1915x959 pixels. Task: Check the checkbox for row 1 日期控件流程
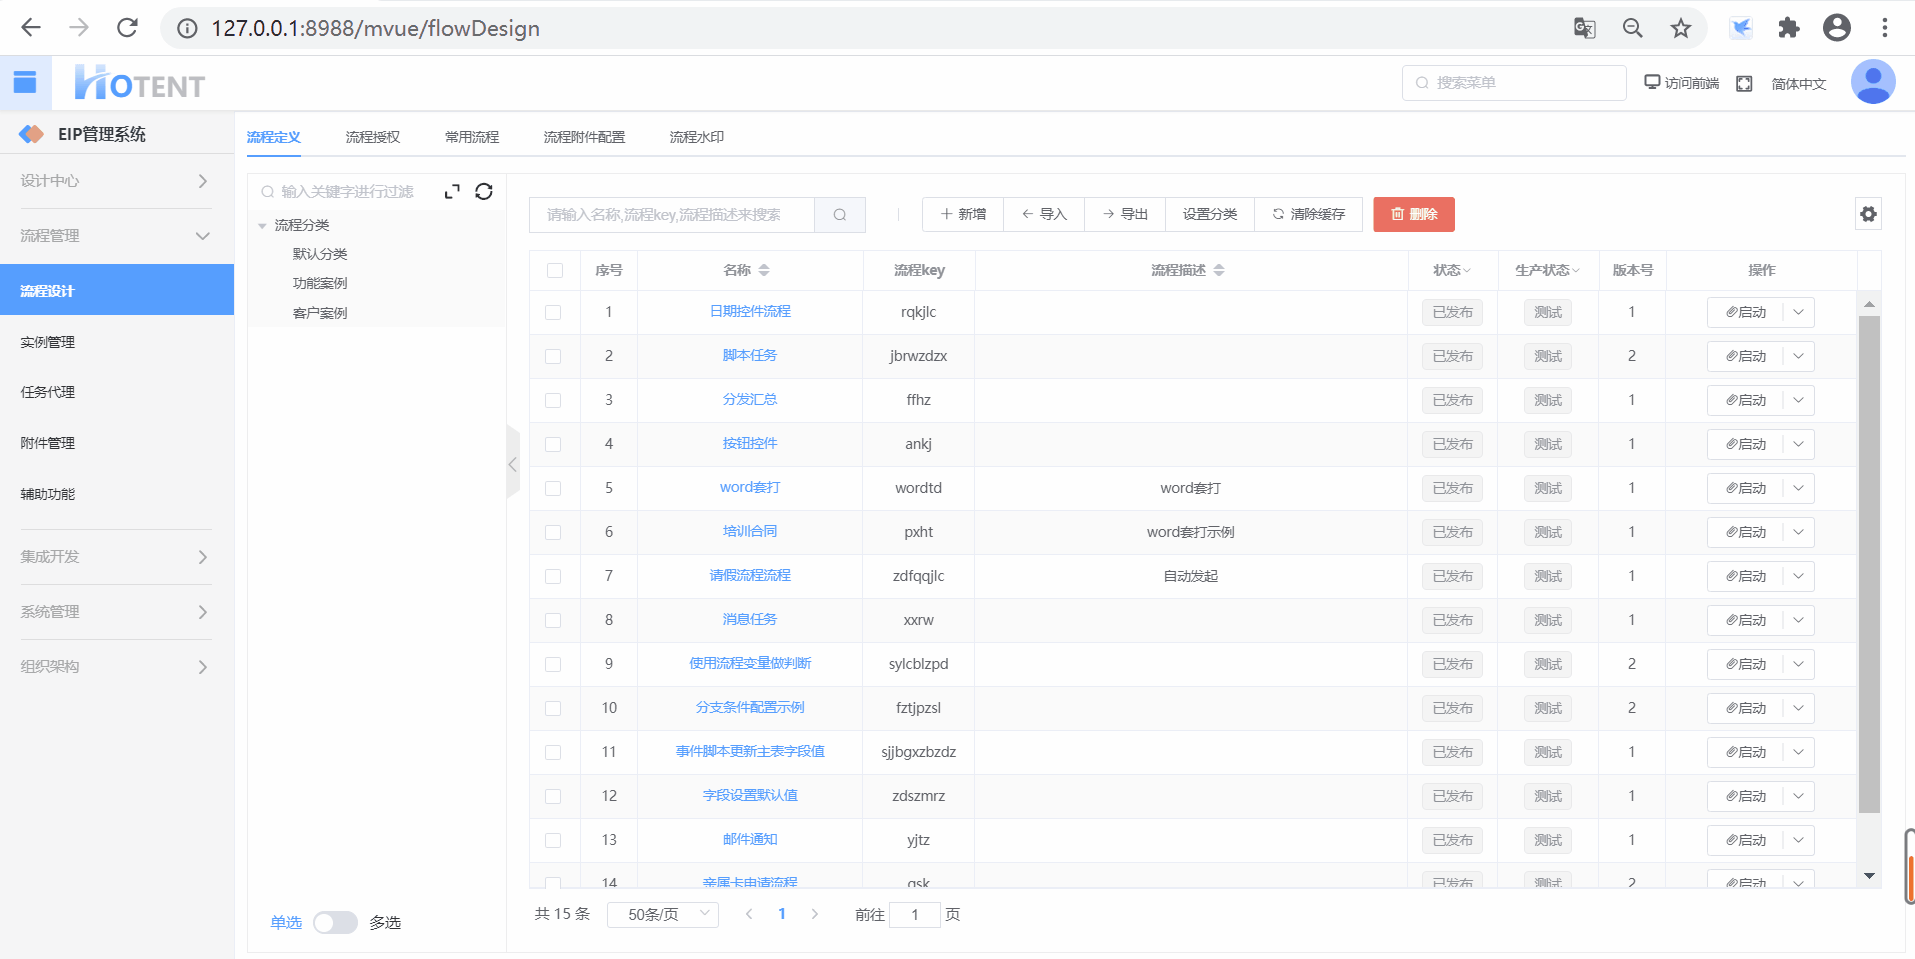[553, 313]
